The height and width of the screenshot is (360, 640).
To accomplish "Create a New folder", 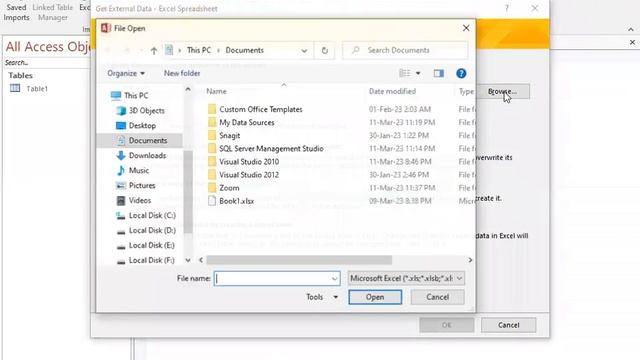I will (182, 73).
